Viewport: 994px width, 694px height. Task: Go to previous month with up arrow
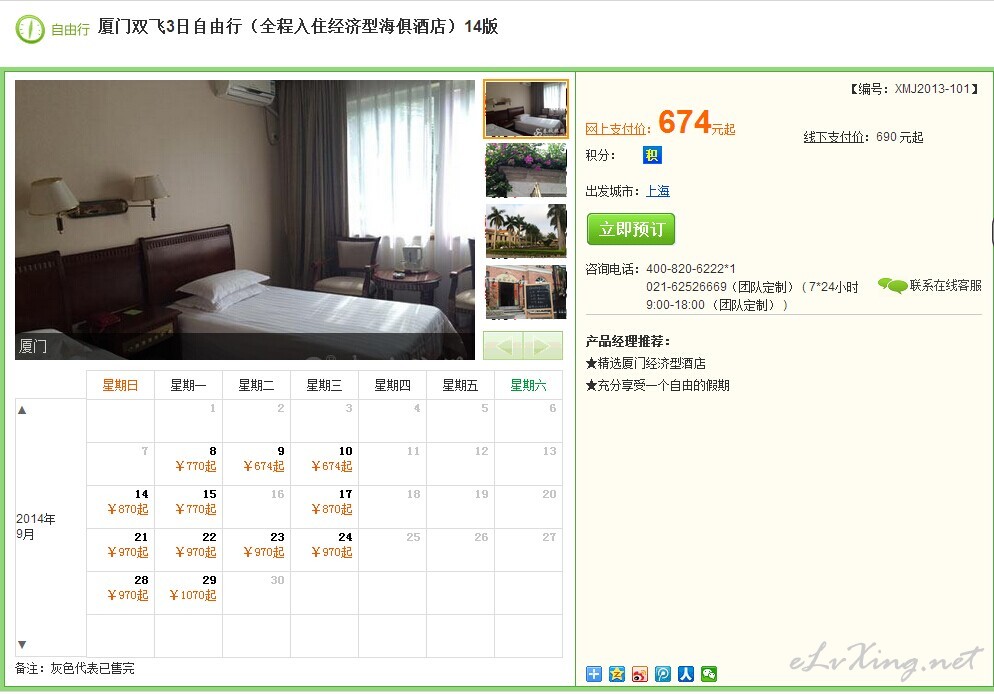[22, 410]
